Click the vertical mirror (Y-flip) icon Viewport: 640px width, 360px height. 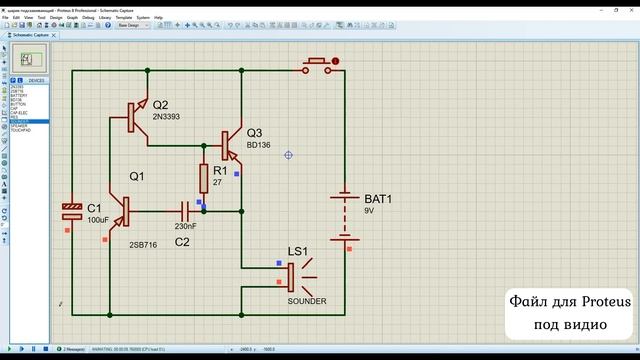point(4,240)
